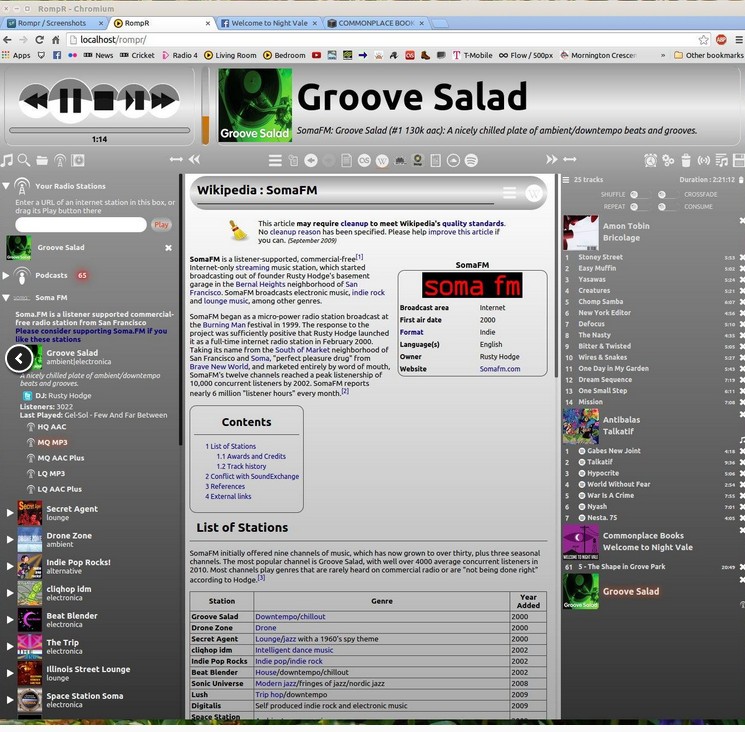Collapse the Soma FM section
The image size is (745, 732).
click(7, 297)
